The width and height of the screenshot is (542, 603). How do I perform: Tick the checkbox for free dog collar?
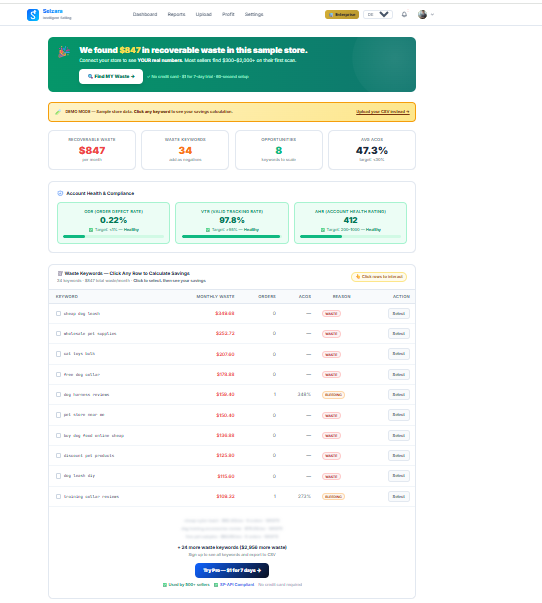[x=58, y=374]
